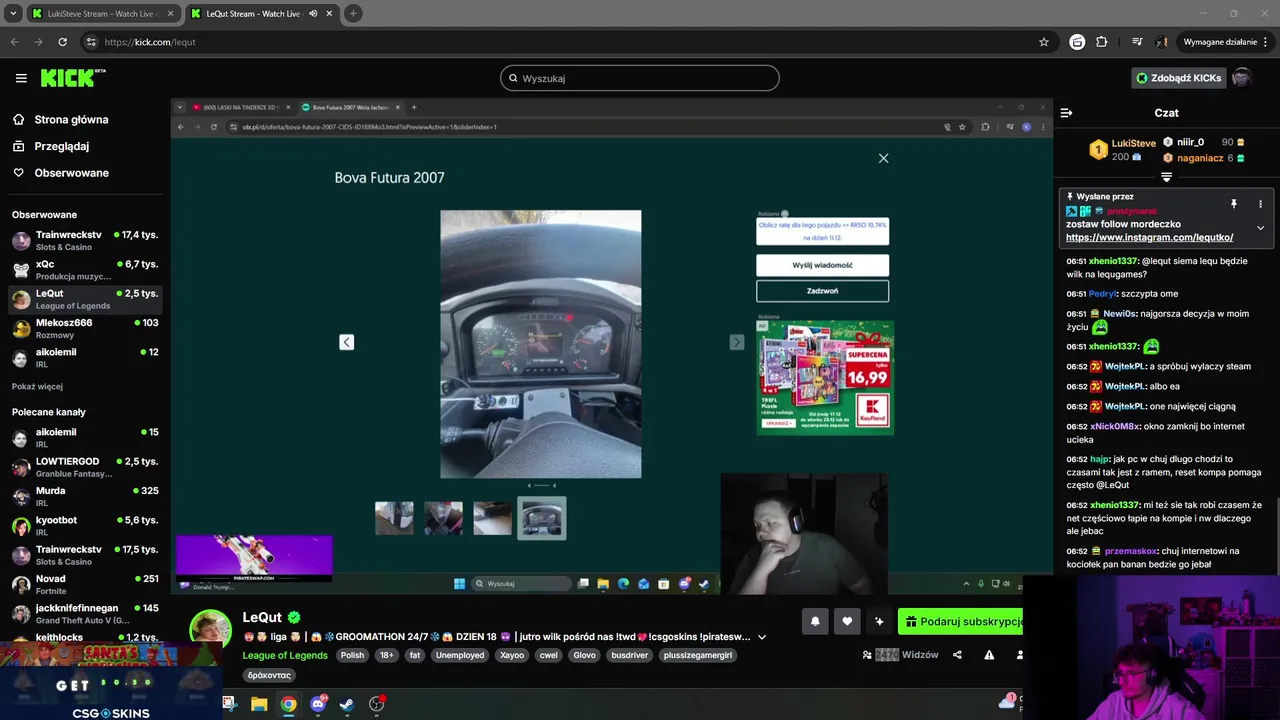Viewport: 1280px width, 720px height.
Task: Click the 18+ tag
Action: [387, 655]
